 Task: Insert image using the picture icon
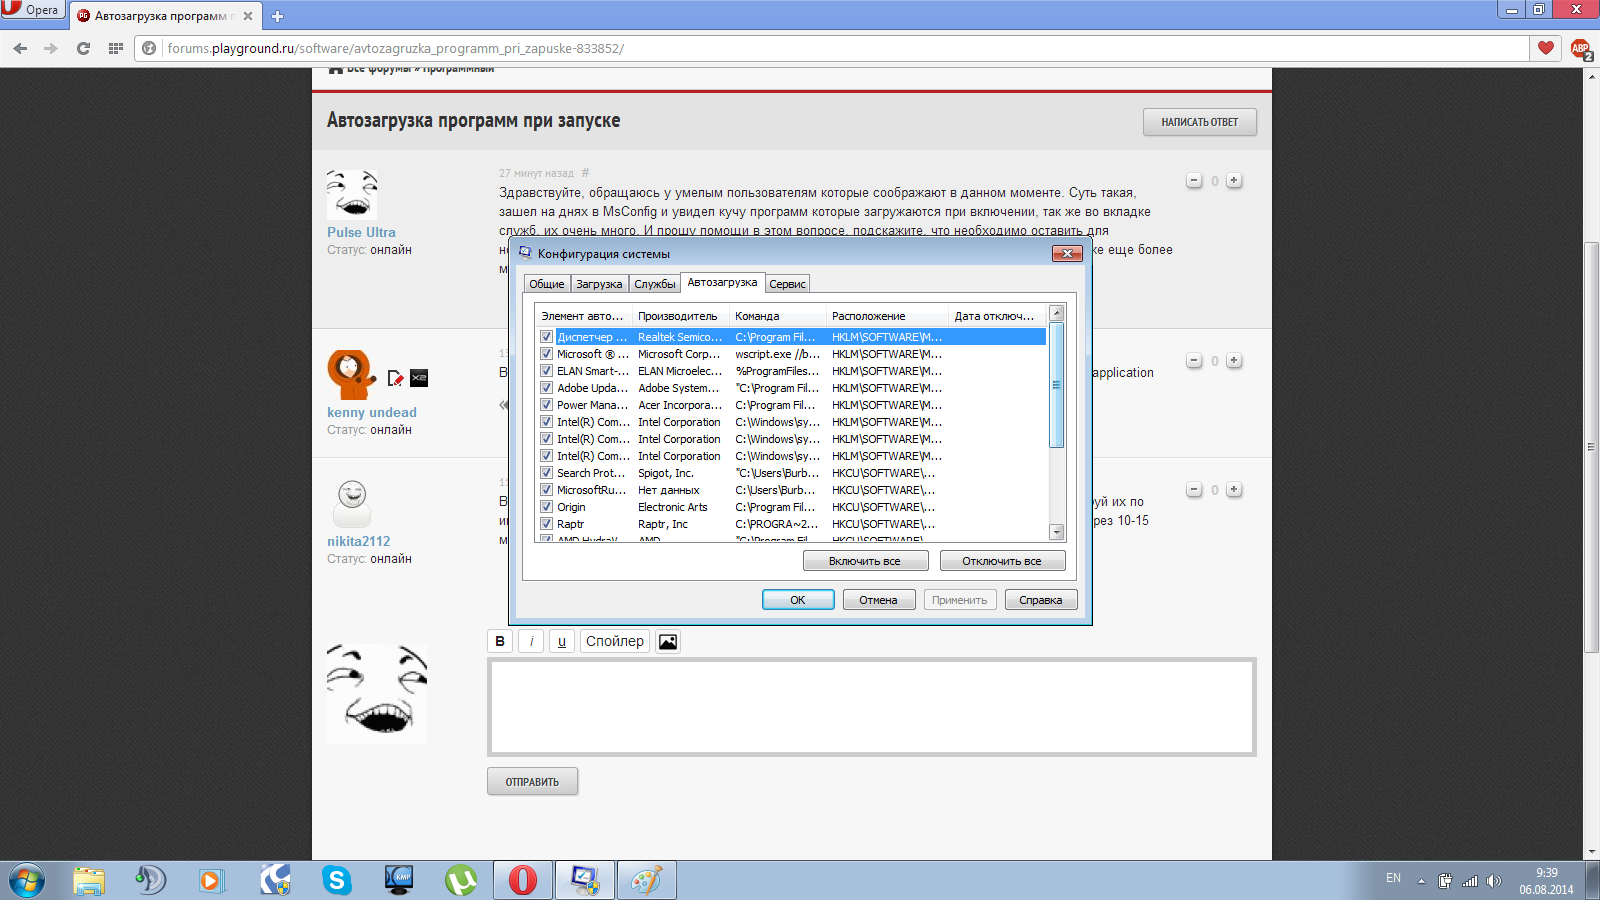coord(668,641)
